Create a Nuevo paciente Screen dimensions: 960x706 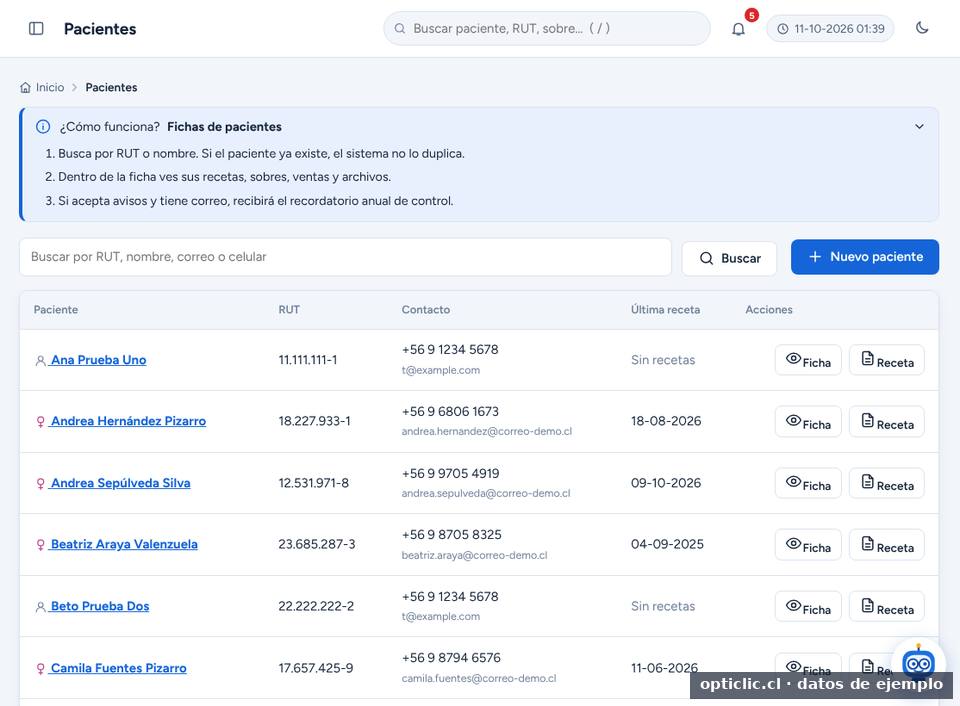(x=864, y=257)
